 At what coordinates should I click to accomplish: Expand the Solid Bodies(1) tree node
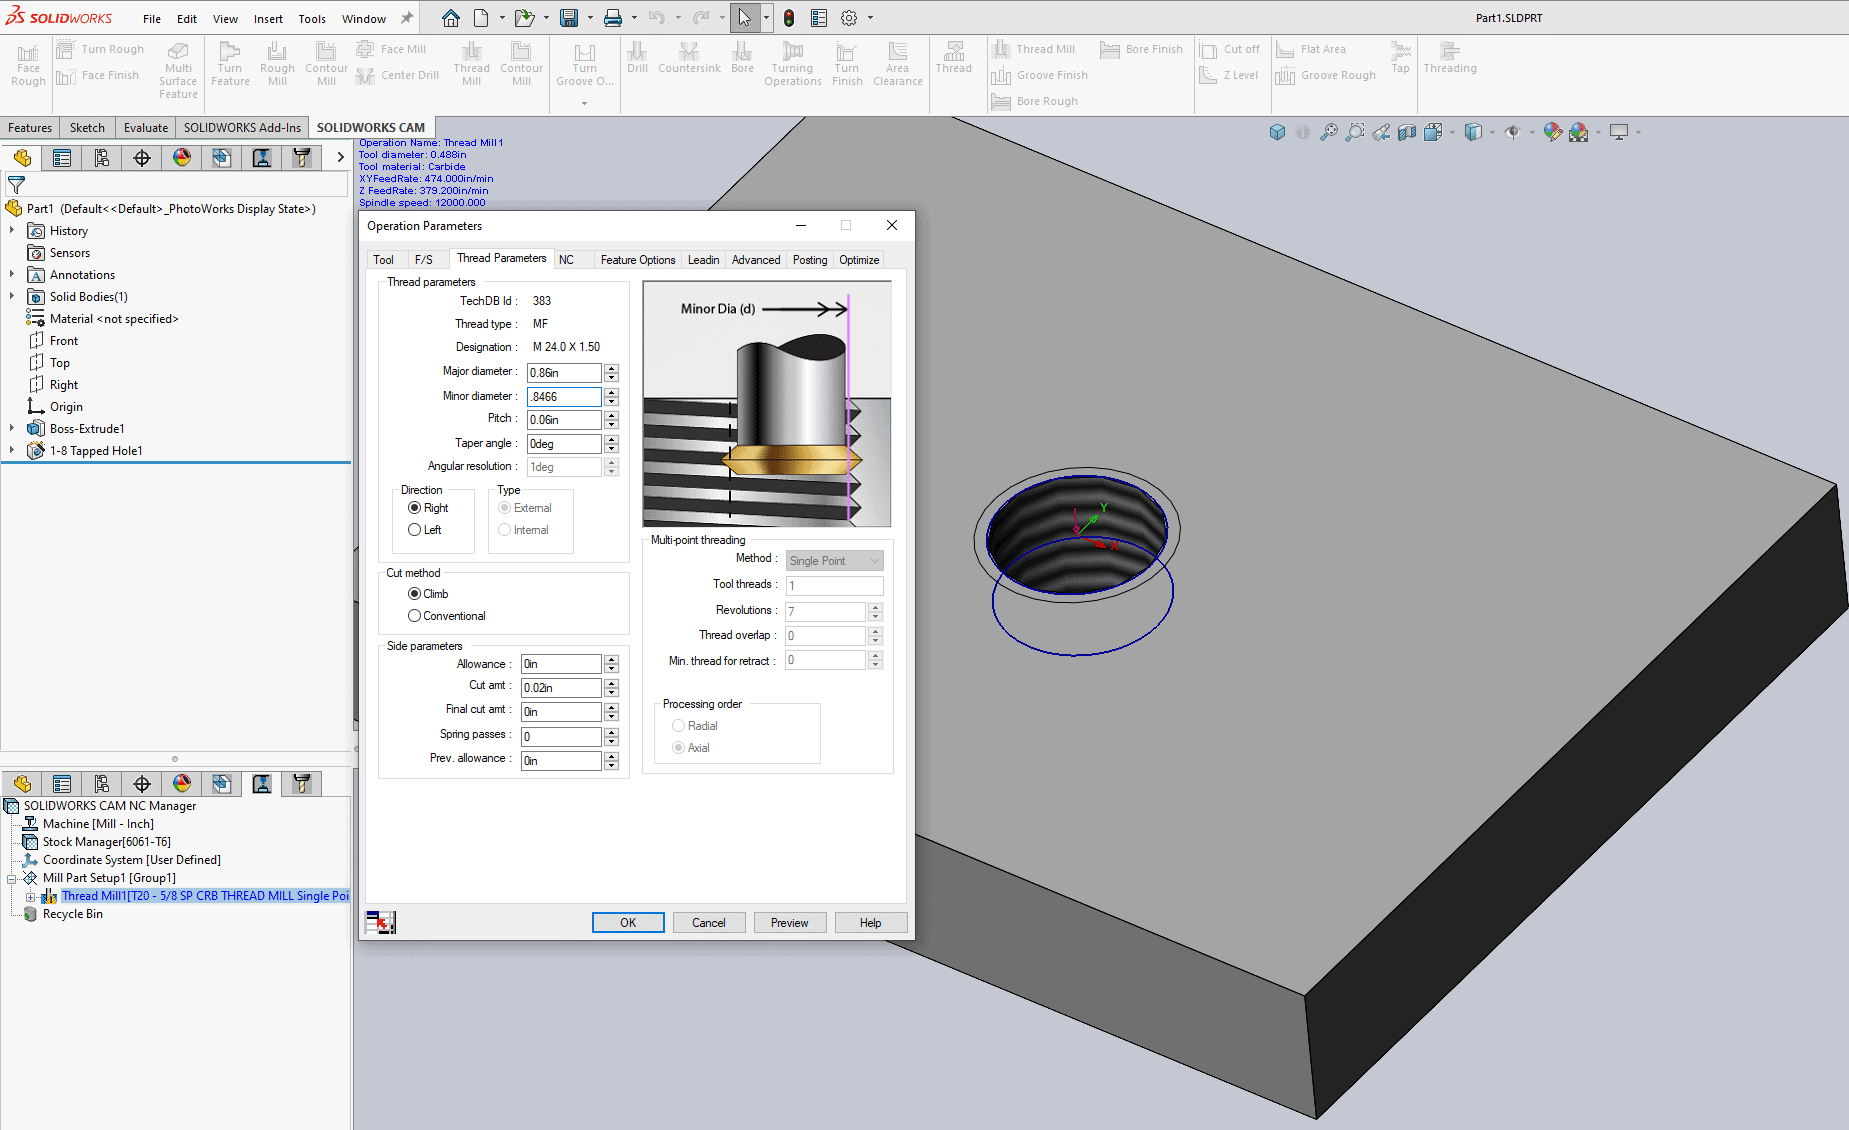click(x=12, y=297)
